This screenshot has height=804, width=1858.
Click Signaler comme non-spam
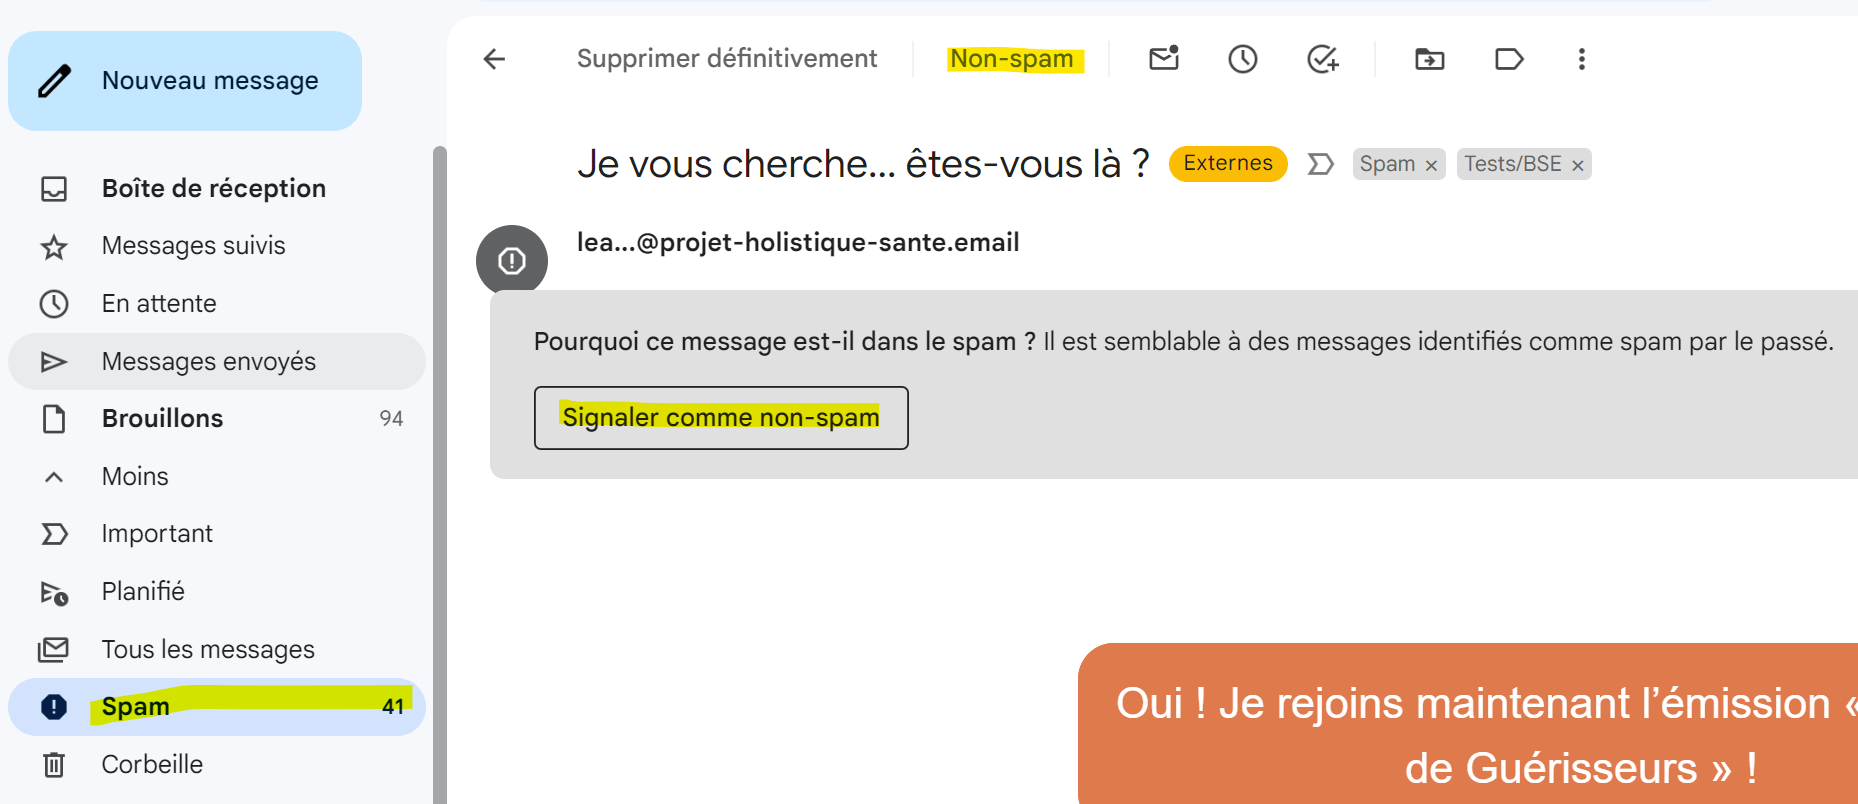[720, 418]
